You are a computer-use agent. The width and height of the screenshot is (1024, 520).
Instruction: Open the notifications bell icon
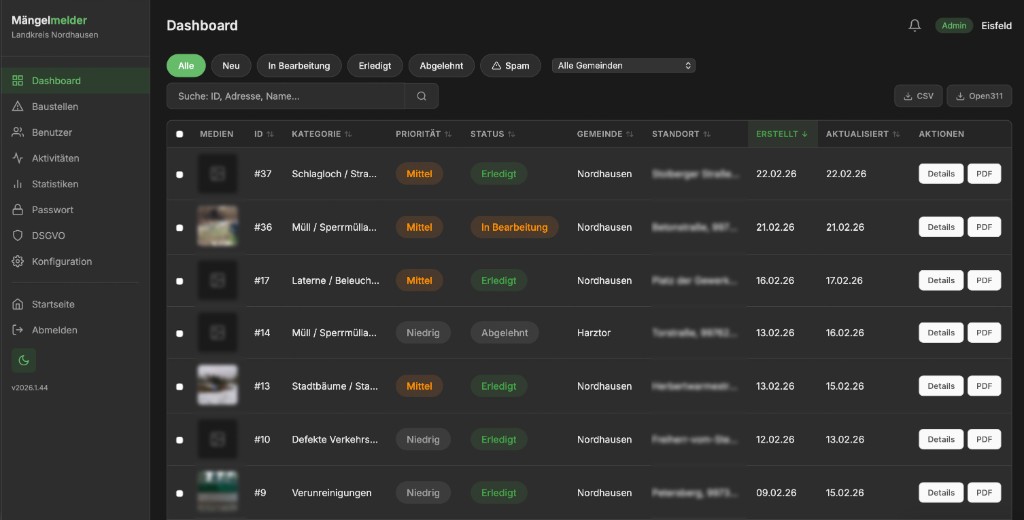[x=914, y=26]
